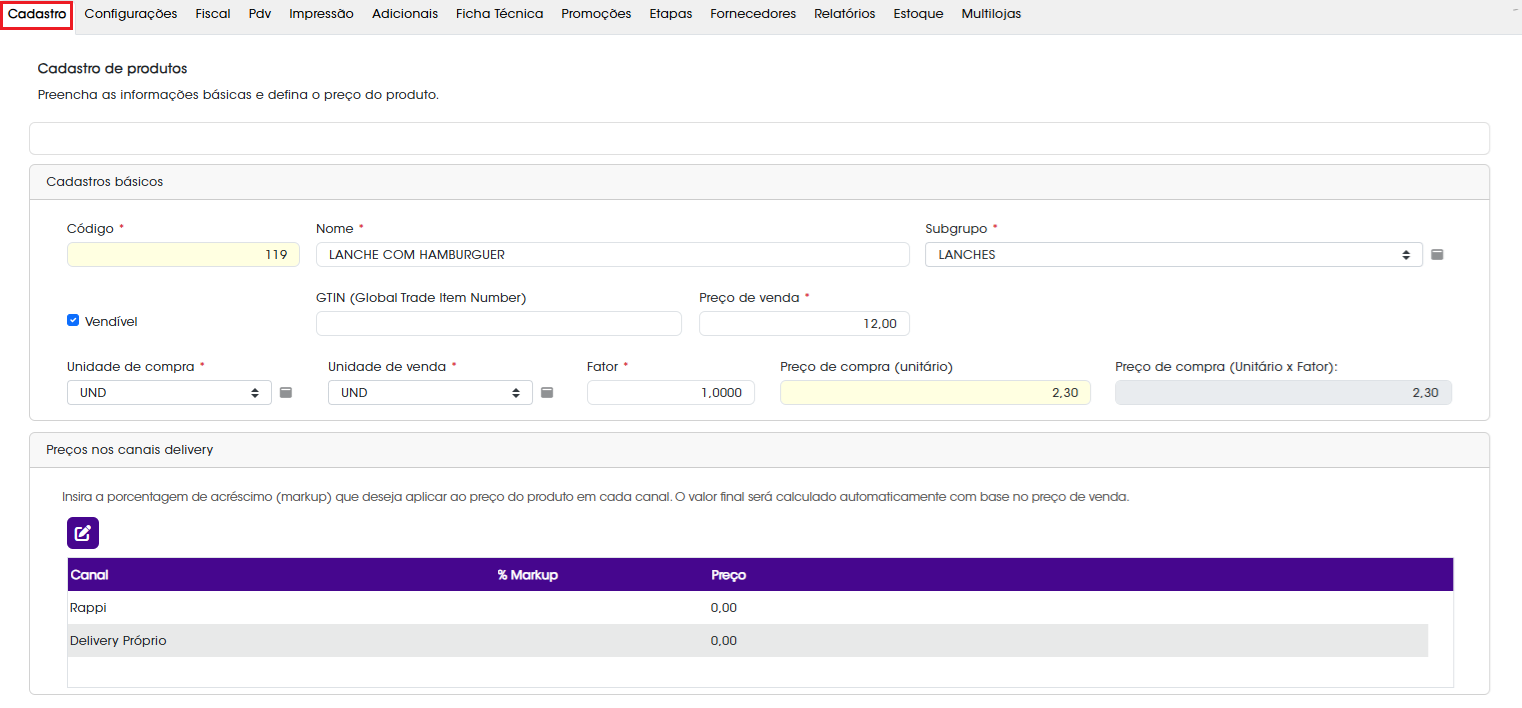Go to the Pdv tab

pyautogui.click(x=260, y=14)
